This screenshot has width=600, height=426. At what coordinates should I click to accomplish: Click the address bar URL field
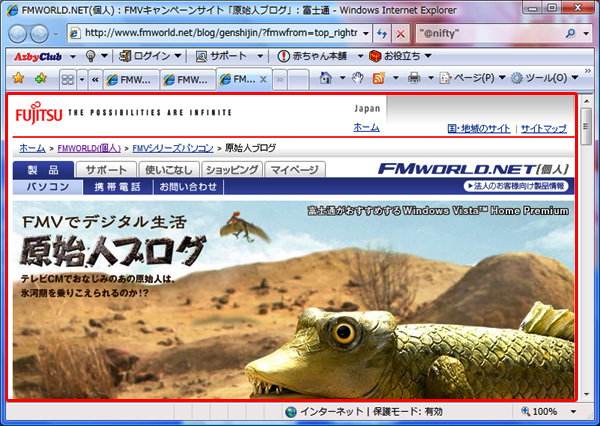[x=221, y=34]
